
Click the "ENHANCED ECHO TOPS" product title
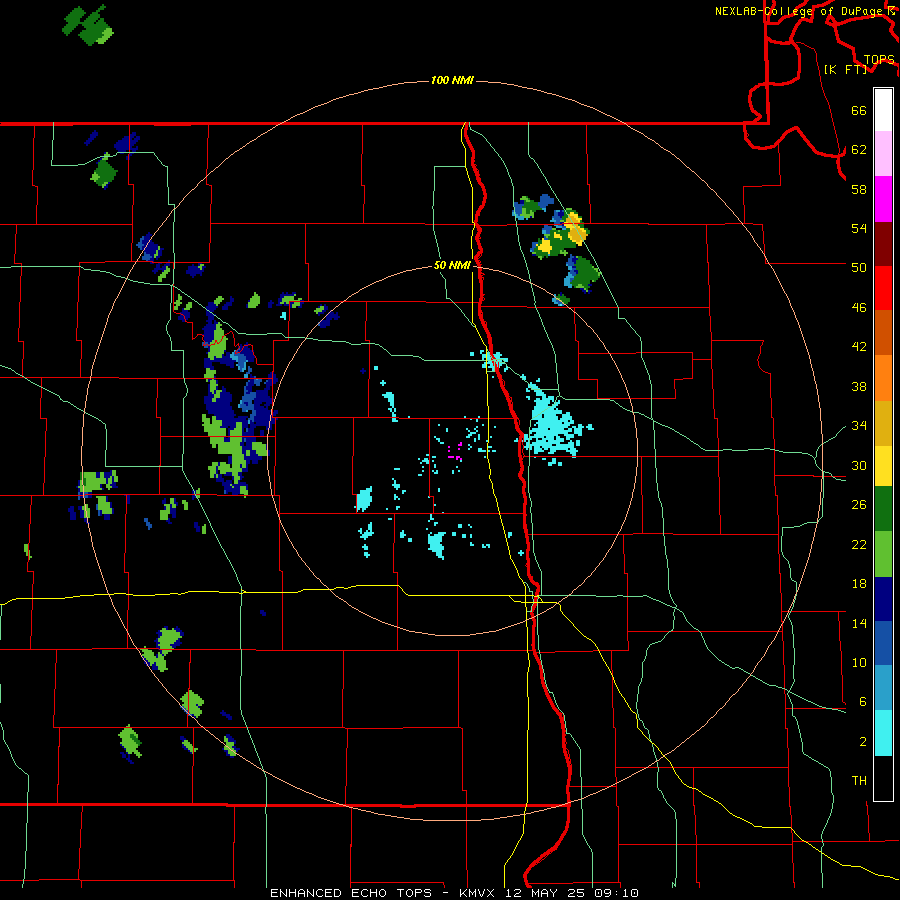point(351,893)
